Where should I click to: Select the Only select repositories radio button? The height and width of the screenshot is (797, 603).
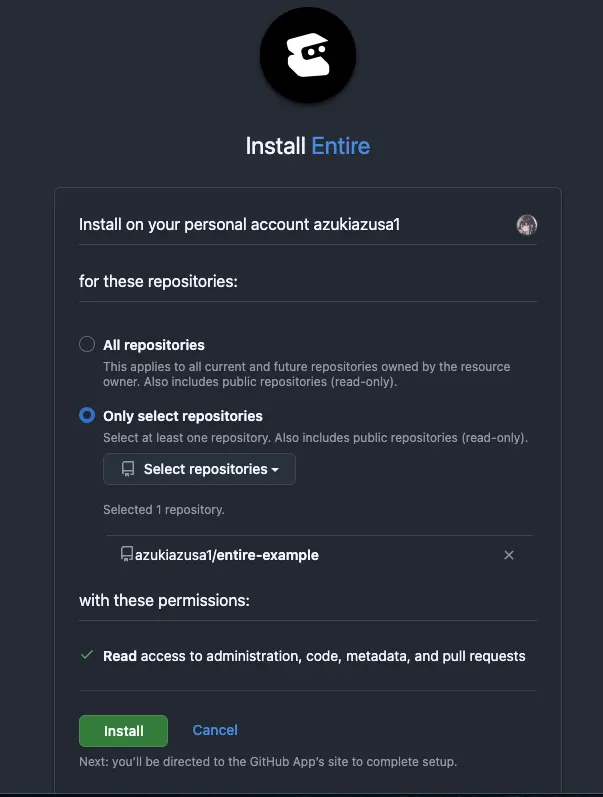point(87,415)
